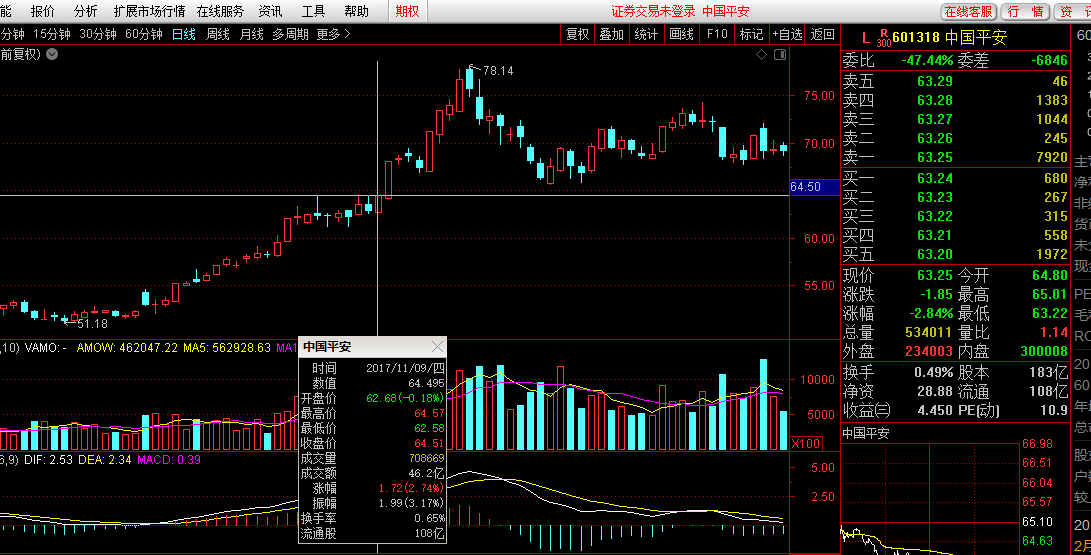Click the MACD: 0.39 indicator label

168,460
